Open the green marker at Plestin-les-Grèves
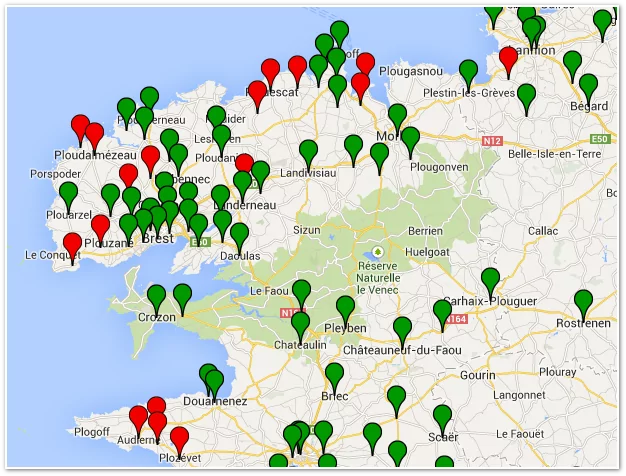626x476 pixels. (468, 75)
